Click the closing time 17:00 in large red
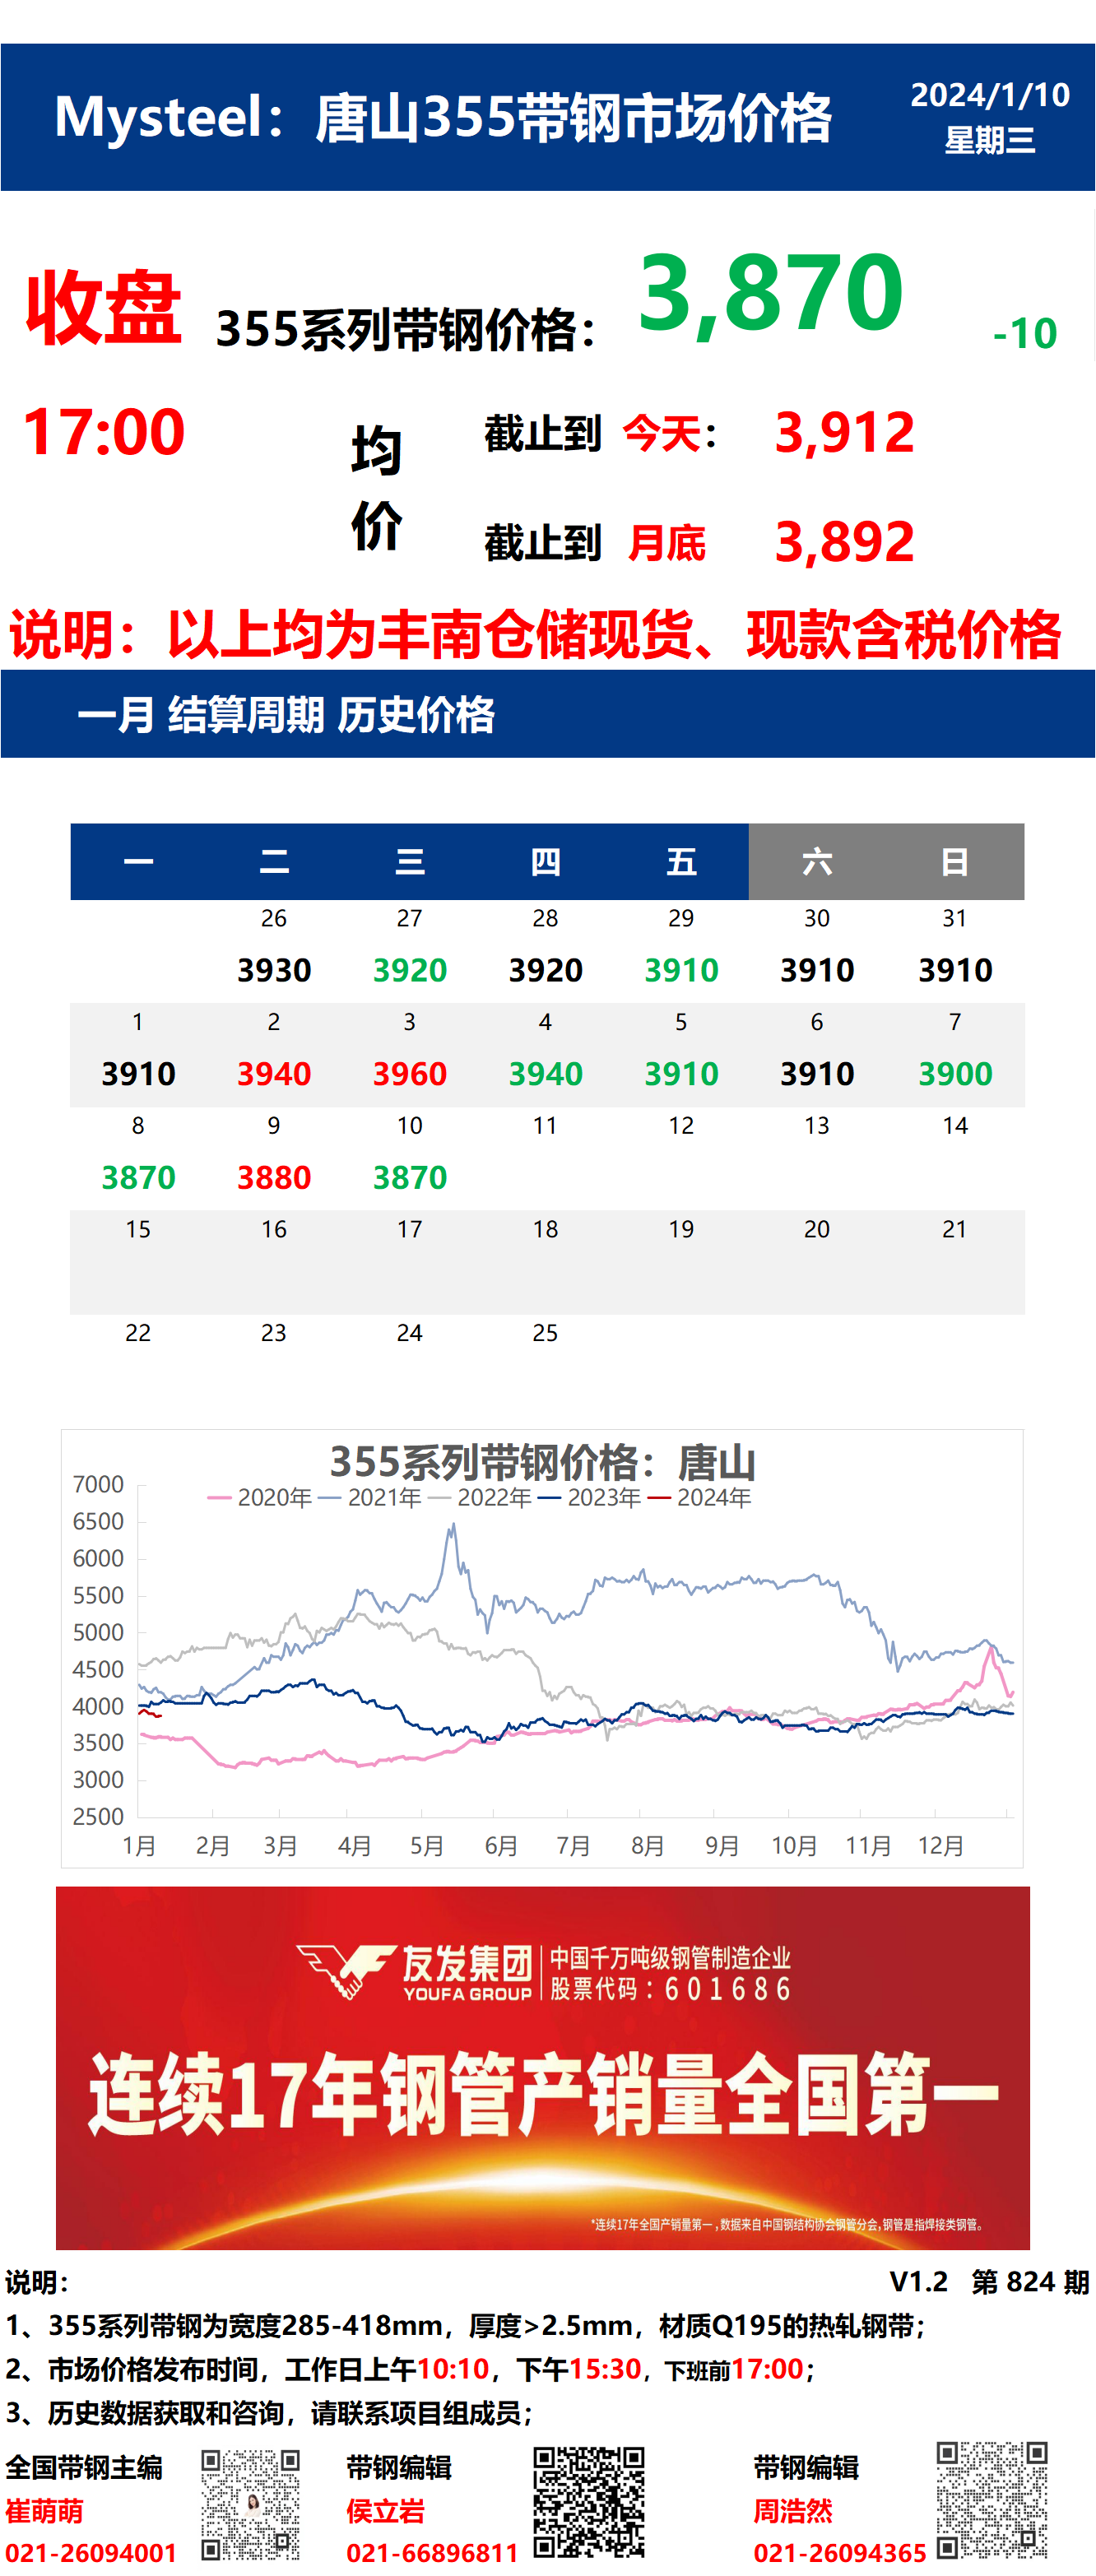This screenshot has height=2576, width=1096. pyautogui.click(x=103, y=432)
